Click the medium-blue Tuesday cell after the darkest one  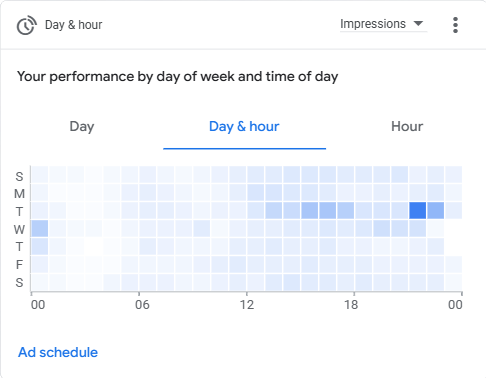click(x=436, y=211)
